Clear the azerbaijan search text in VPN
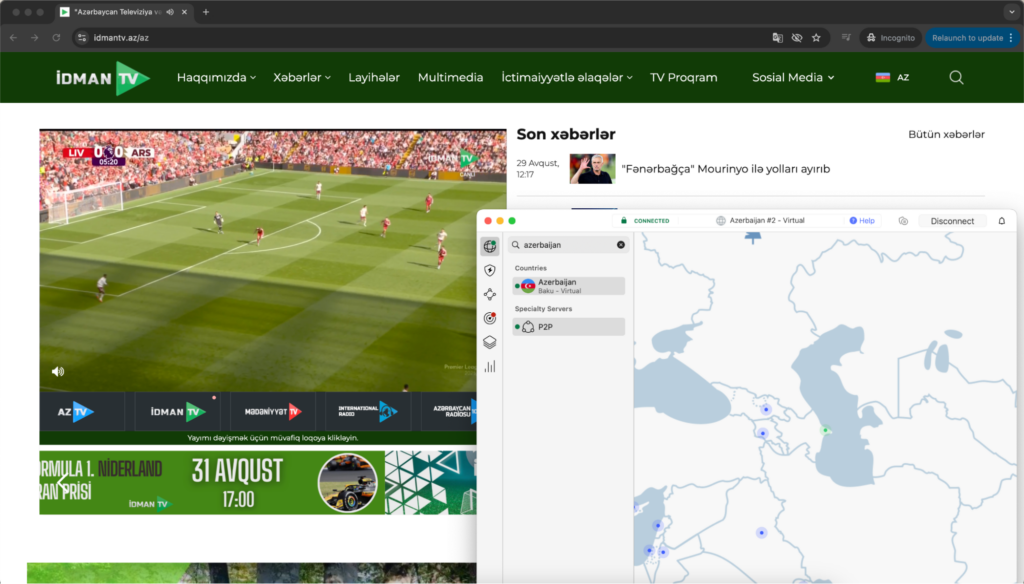Image resolution: width=1024 pixels, height=584 pixels. (620, 245)
